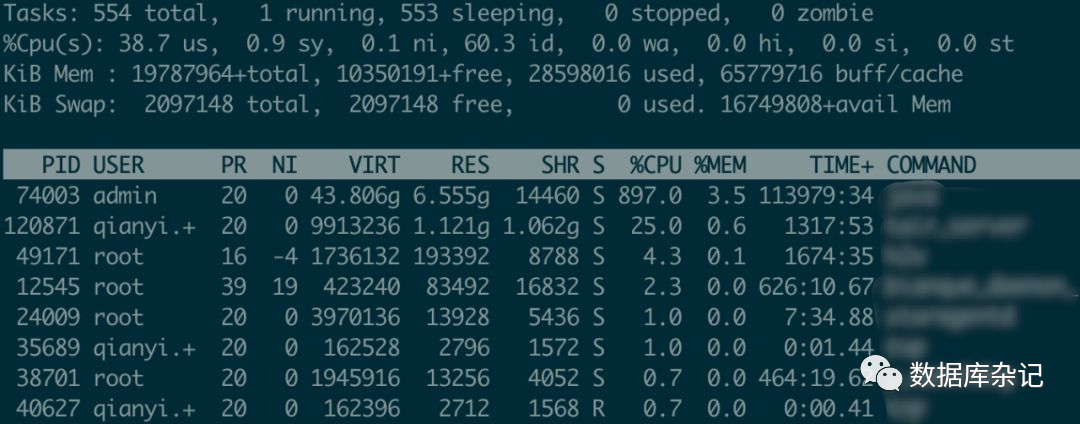
Task: Select the 897.0 CPU usage value
Action: click(x=650, y=196)
